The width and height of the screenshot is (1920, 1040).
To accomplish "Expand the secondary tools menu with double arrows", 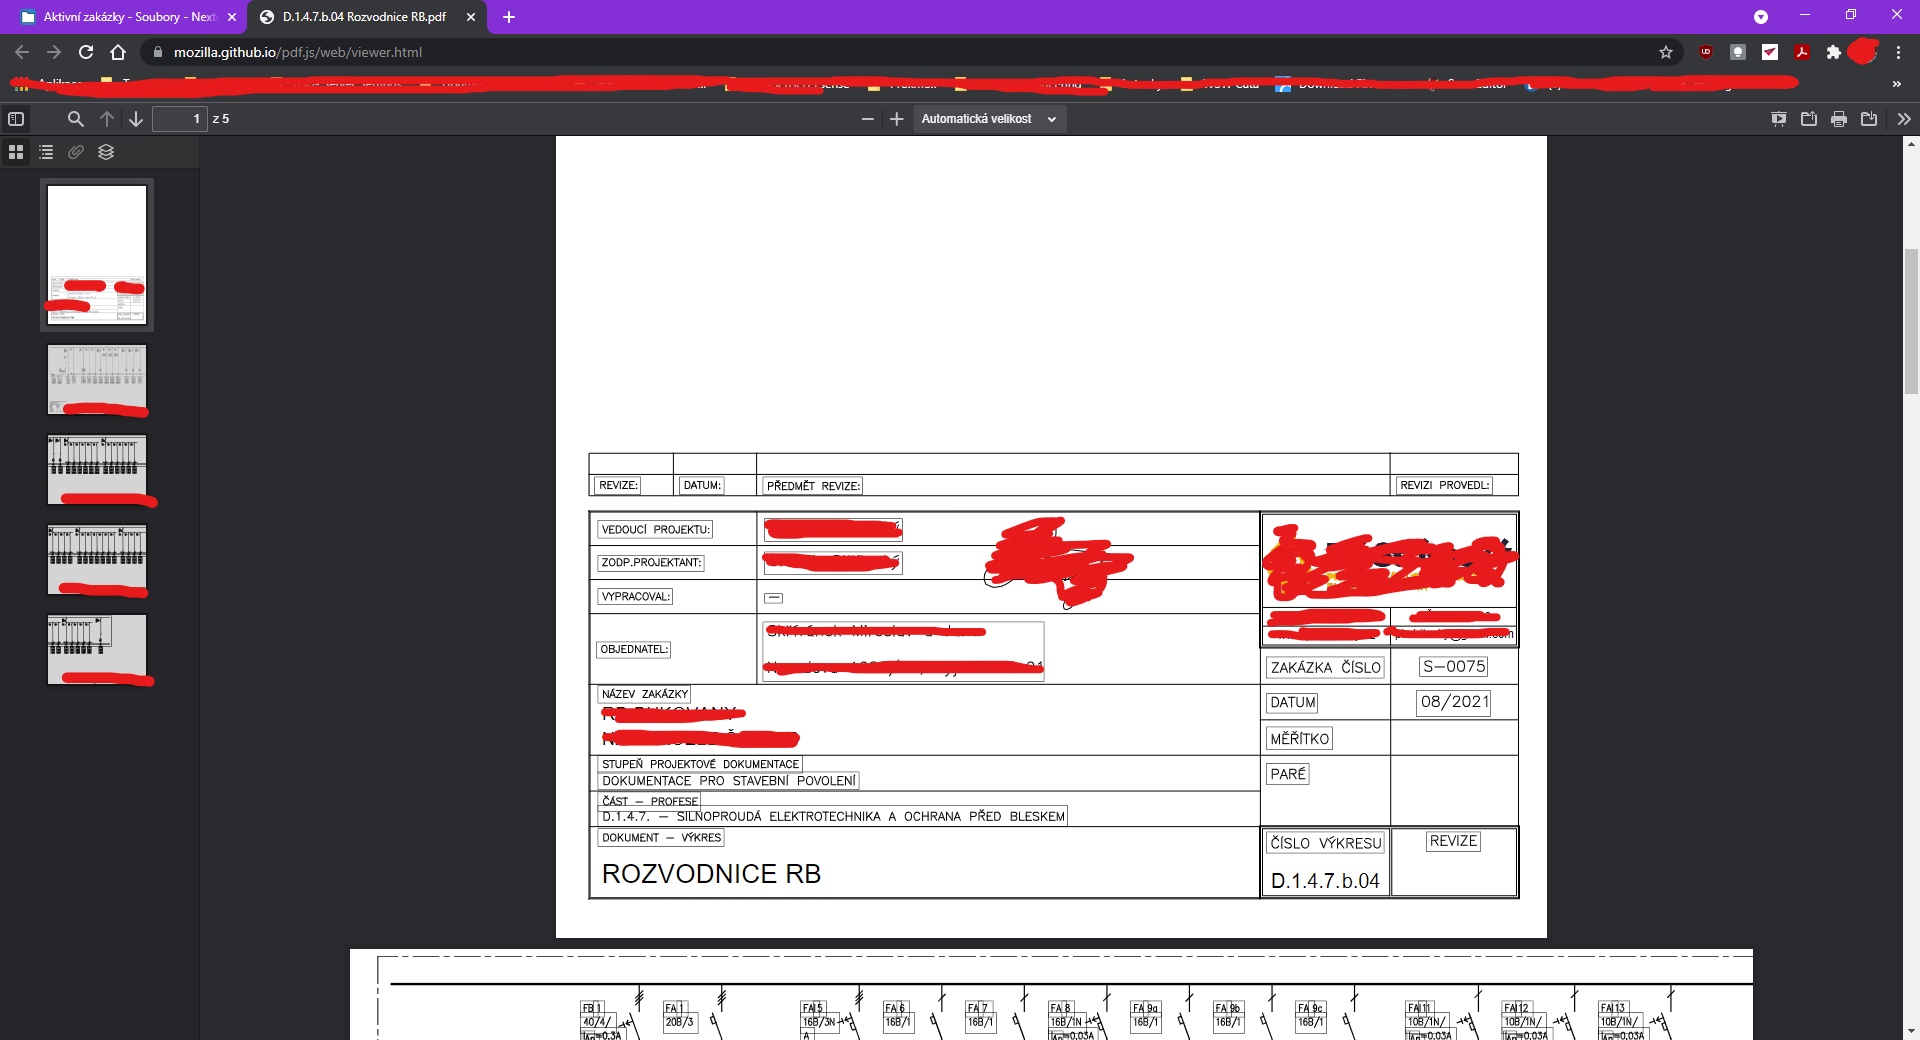I will click(x=1903, y=119).
